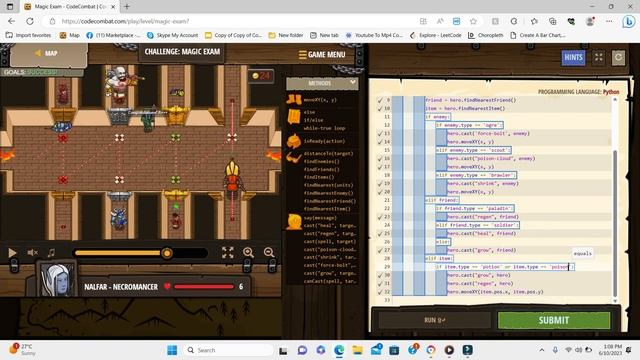
Task: Open the browser essentials heart icon
Action: click(571, 21)
